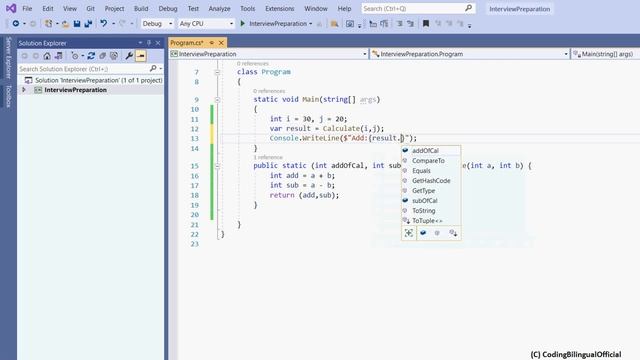Open the Toolbox side tab
640x360 pixels.
(8, 96)
